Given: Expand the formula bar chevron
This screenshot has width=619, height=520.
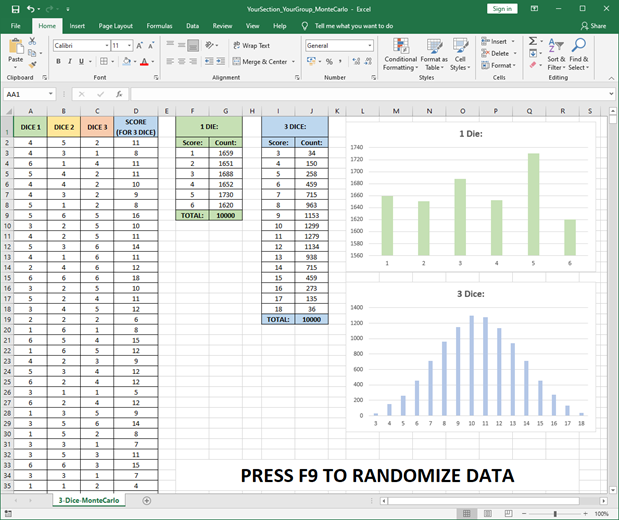Looking at the screenshot, I should (611, 94).
